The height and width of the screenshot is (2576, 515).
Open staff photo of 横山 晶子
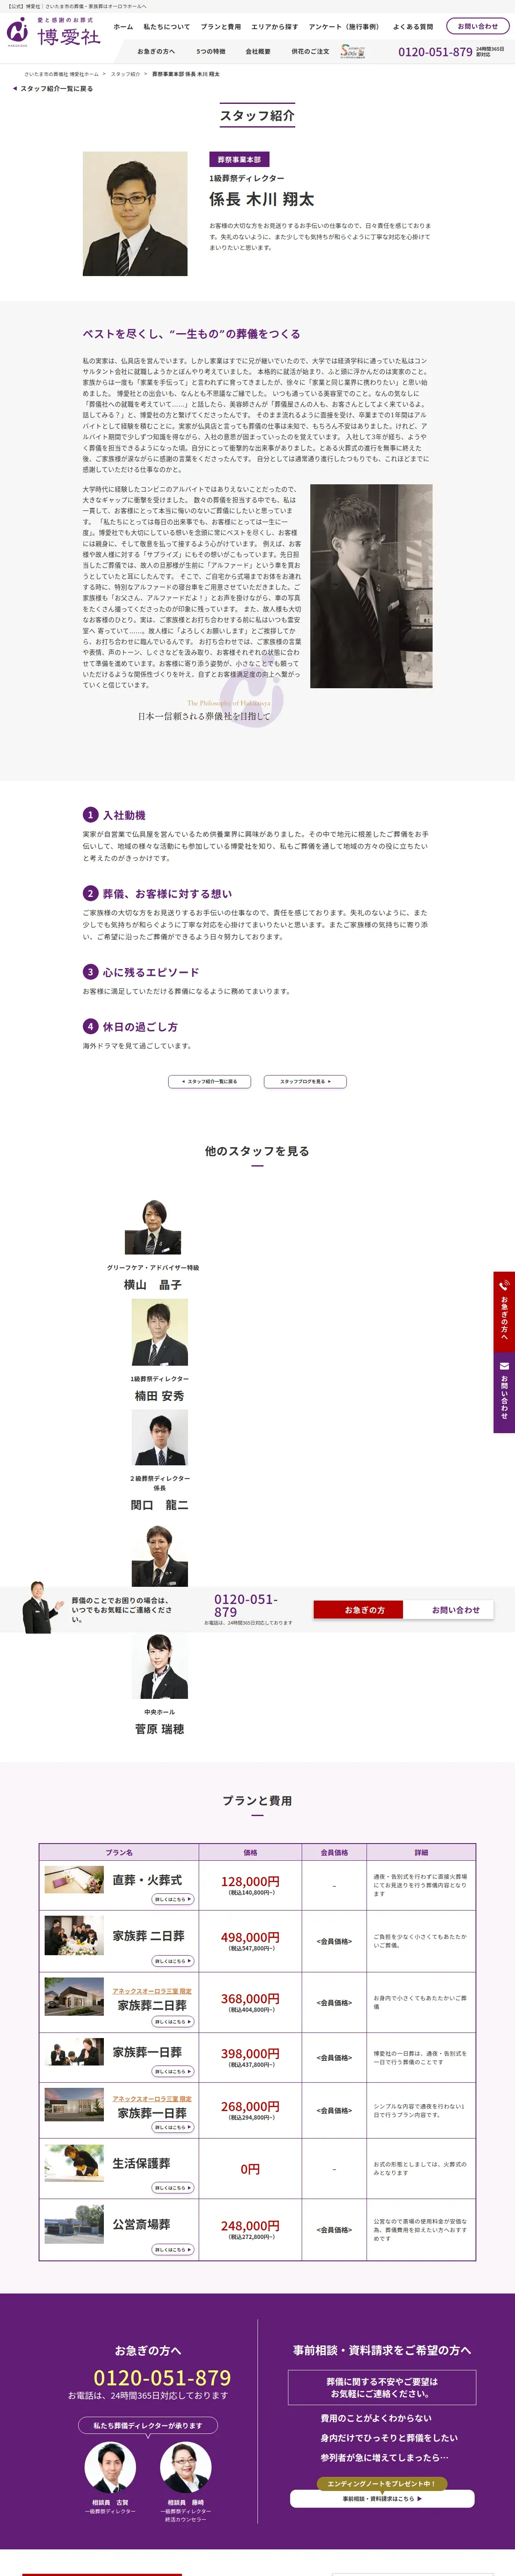tap(153, 1226)
